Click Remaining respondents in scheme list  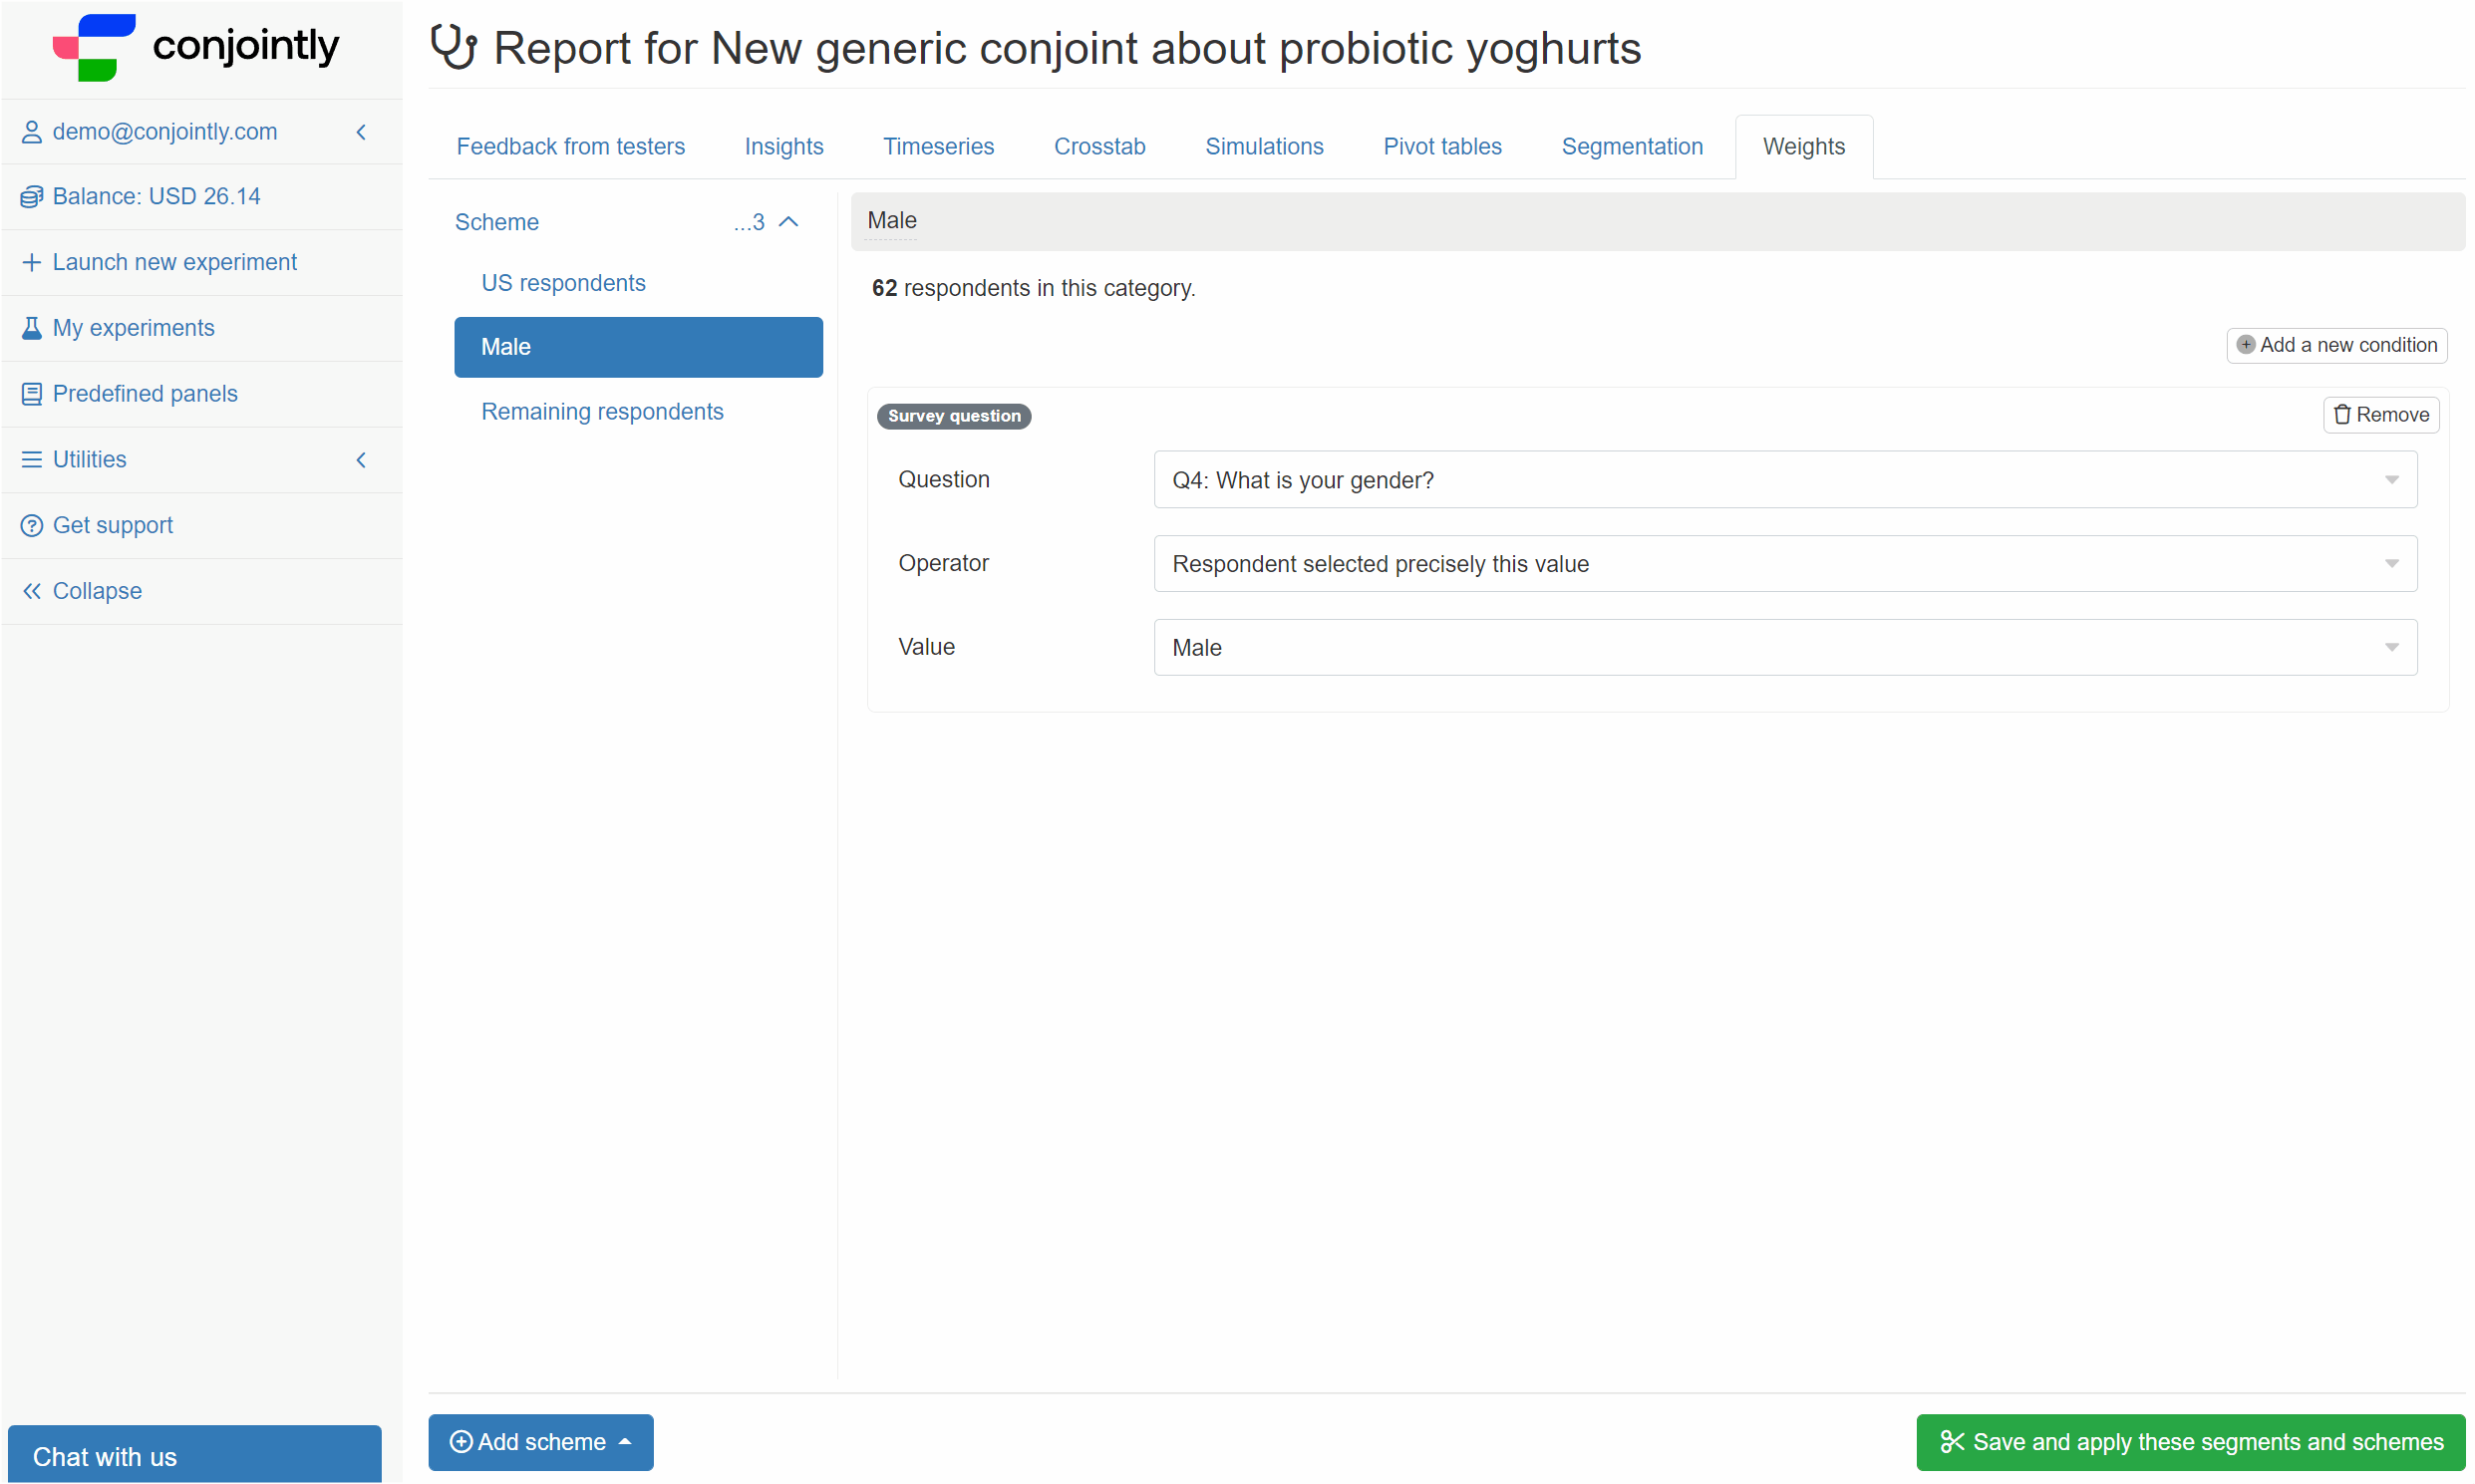click(604, 412)
